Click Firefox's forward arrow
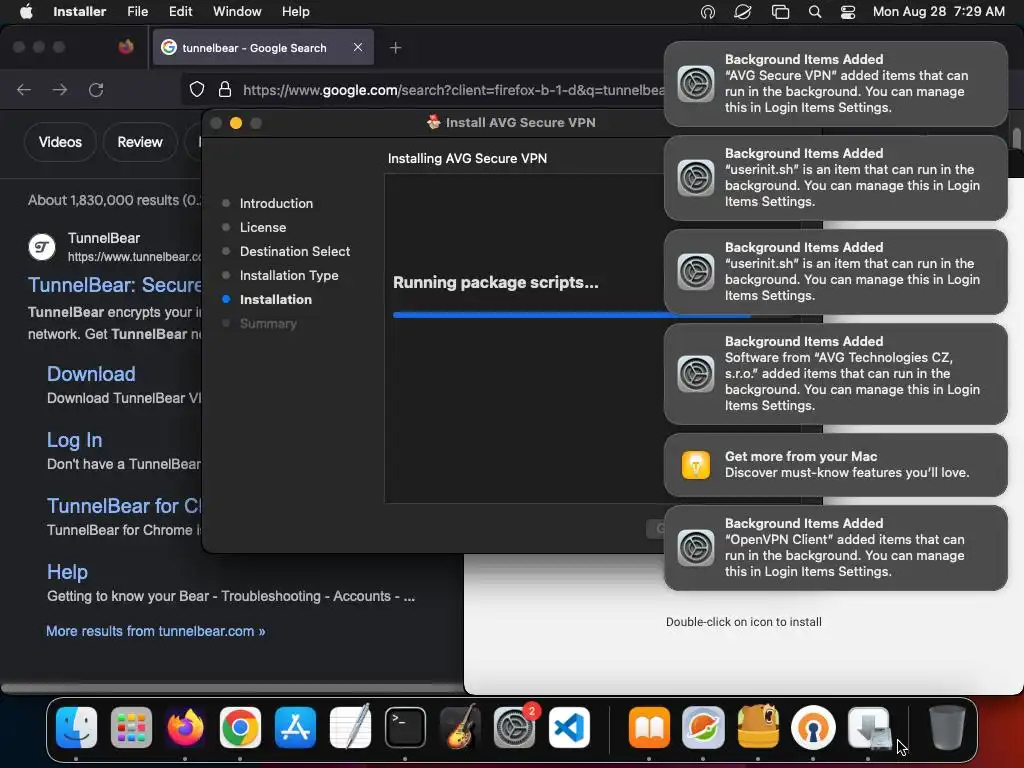Screen dimensions: 1024x768 pos(60,89)
